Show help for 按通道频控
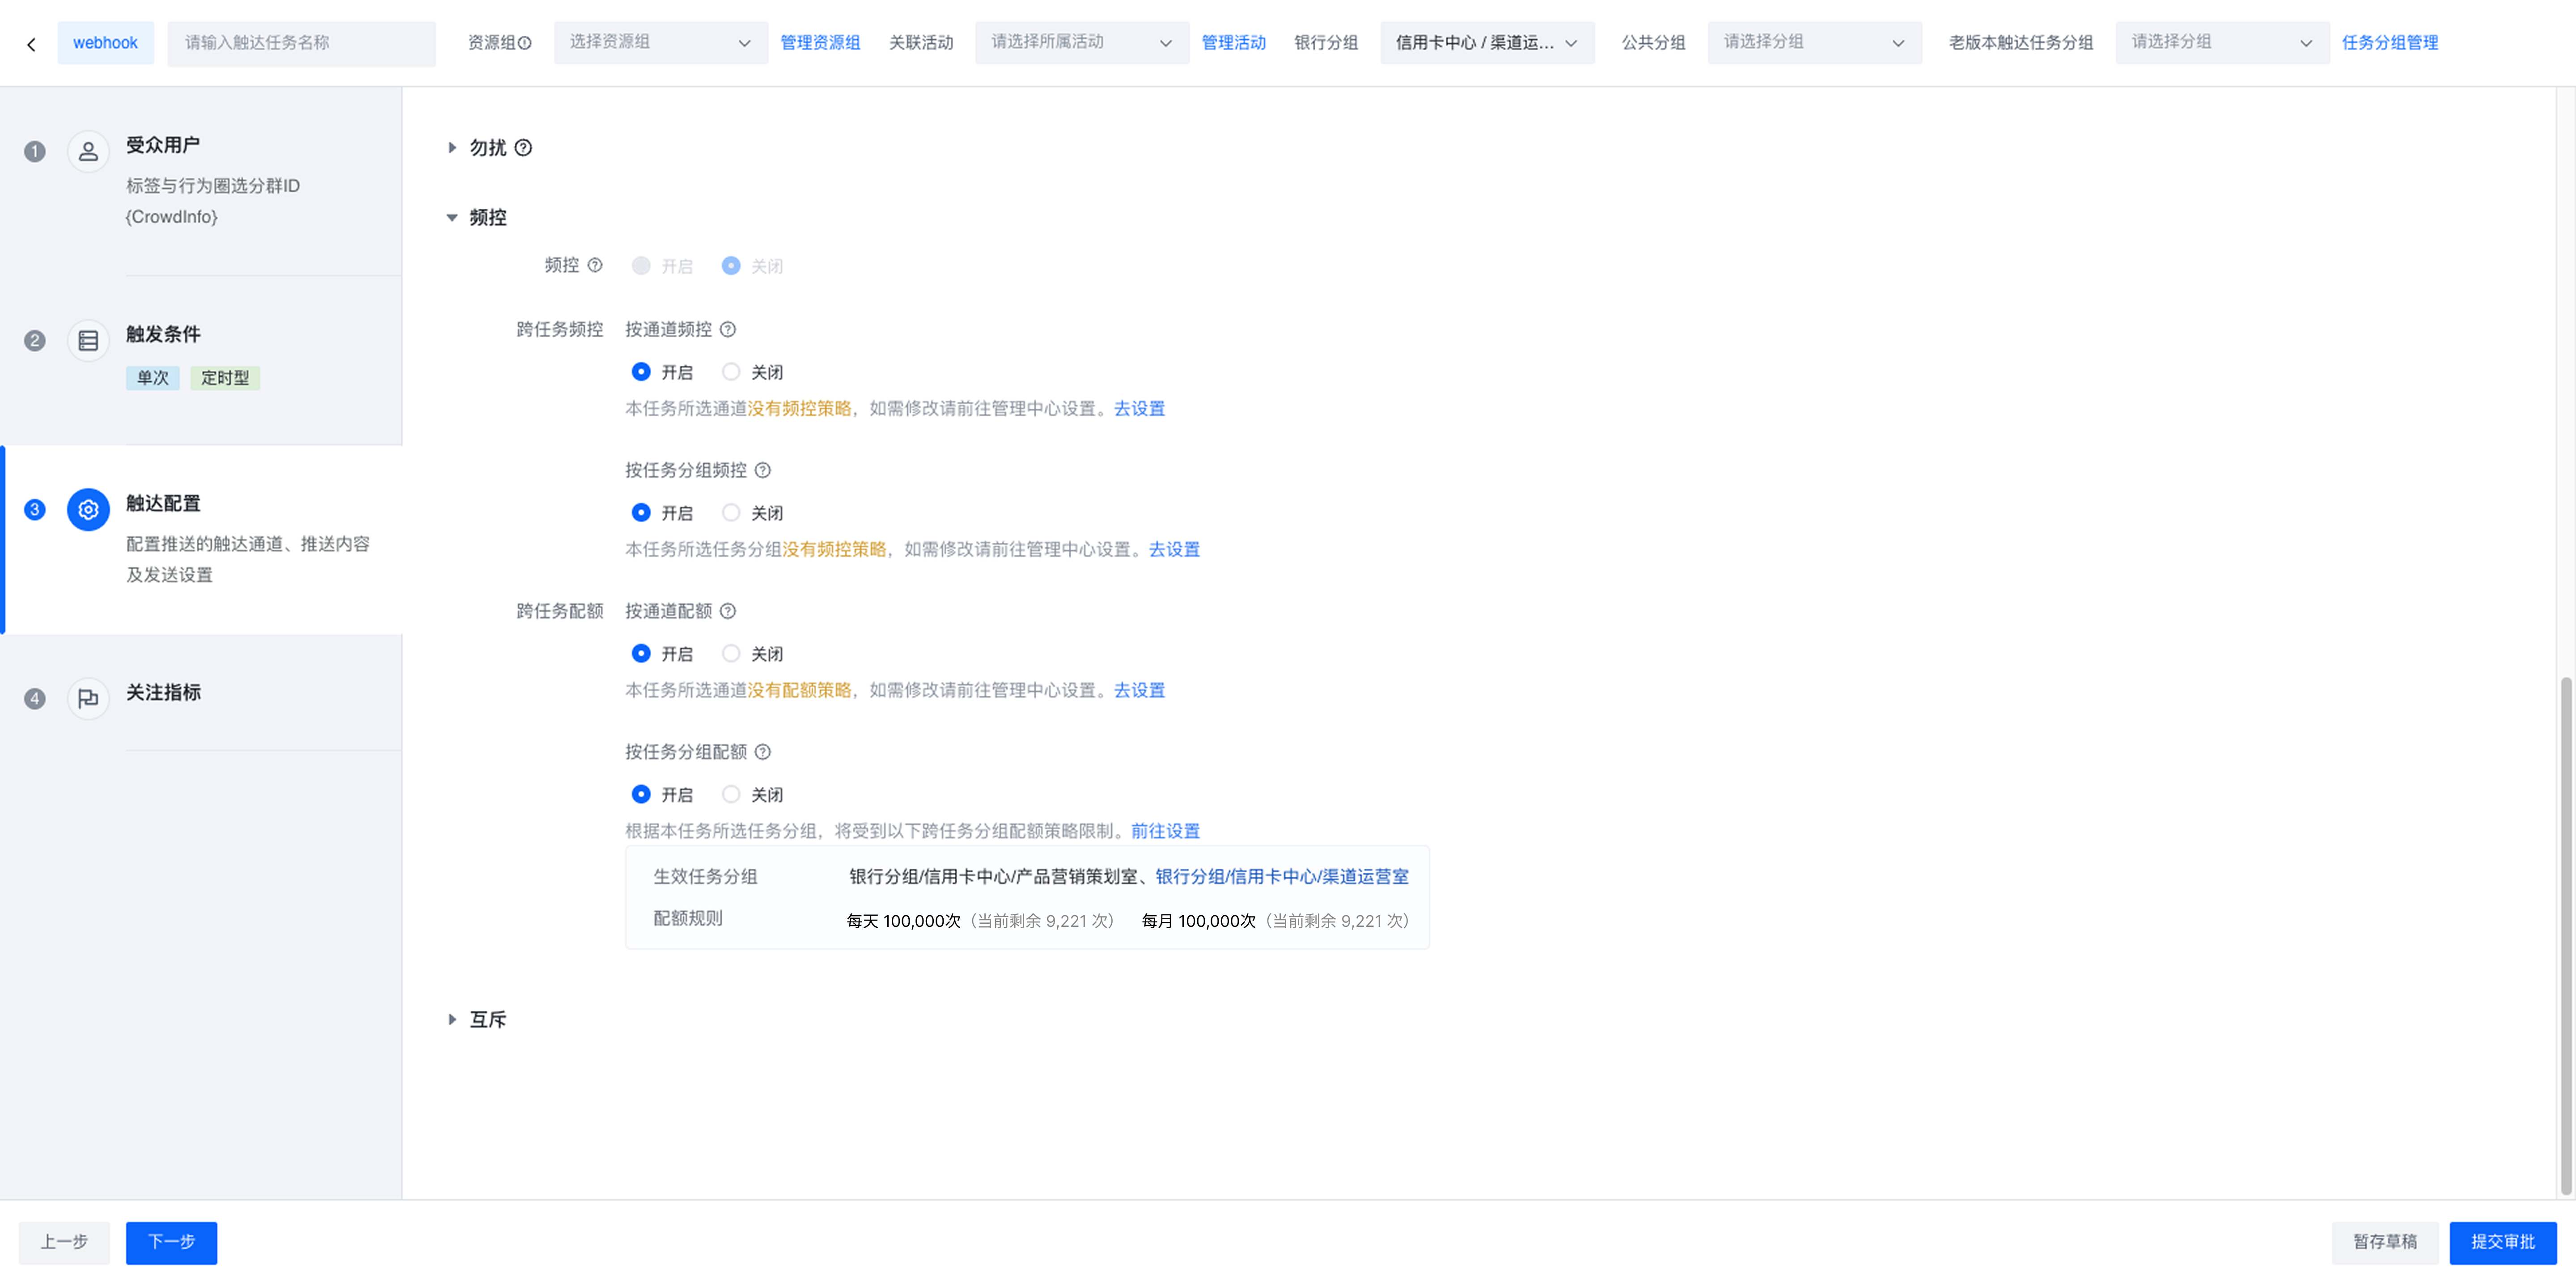The width and height of the screenshot is (2576, 1285). tap(728, 329)
